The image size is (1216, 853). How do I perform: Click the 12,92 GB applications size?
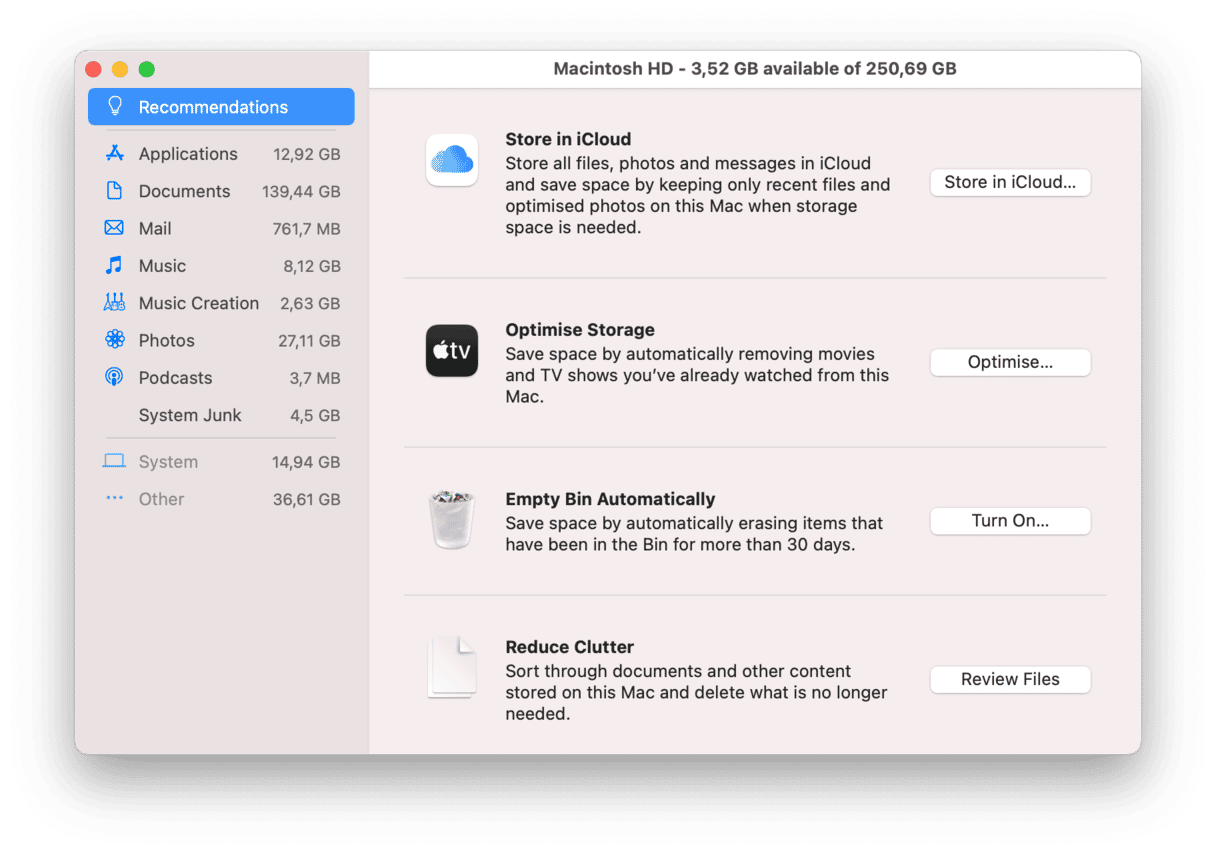pyautogui.click(x=306, y=154)
